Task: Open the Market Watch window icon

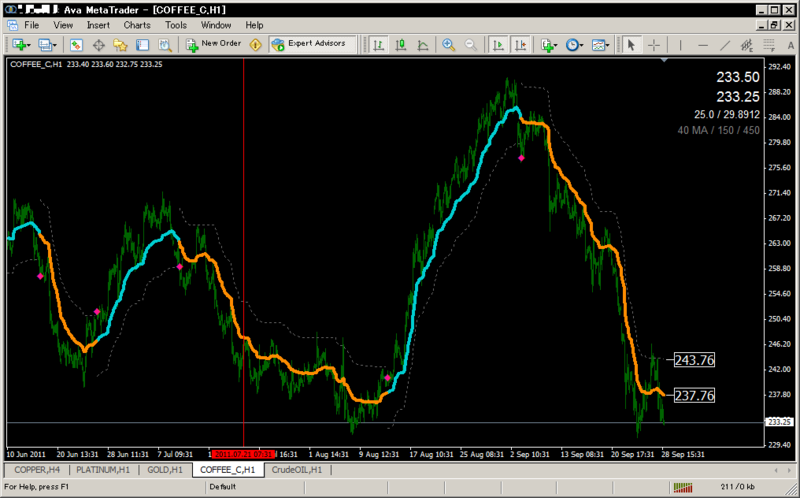Action: tap(77, 45)
